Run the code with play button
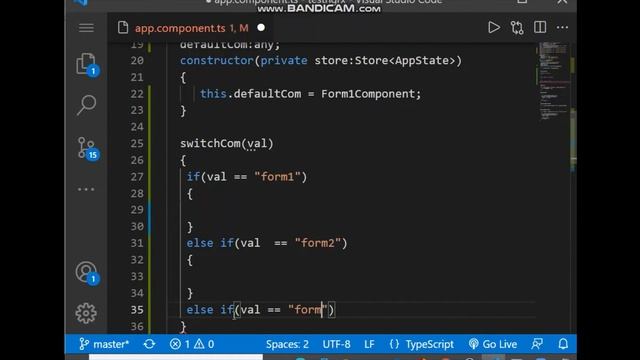Viewport: 640px width, 360px height. tap(494, 27)
